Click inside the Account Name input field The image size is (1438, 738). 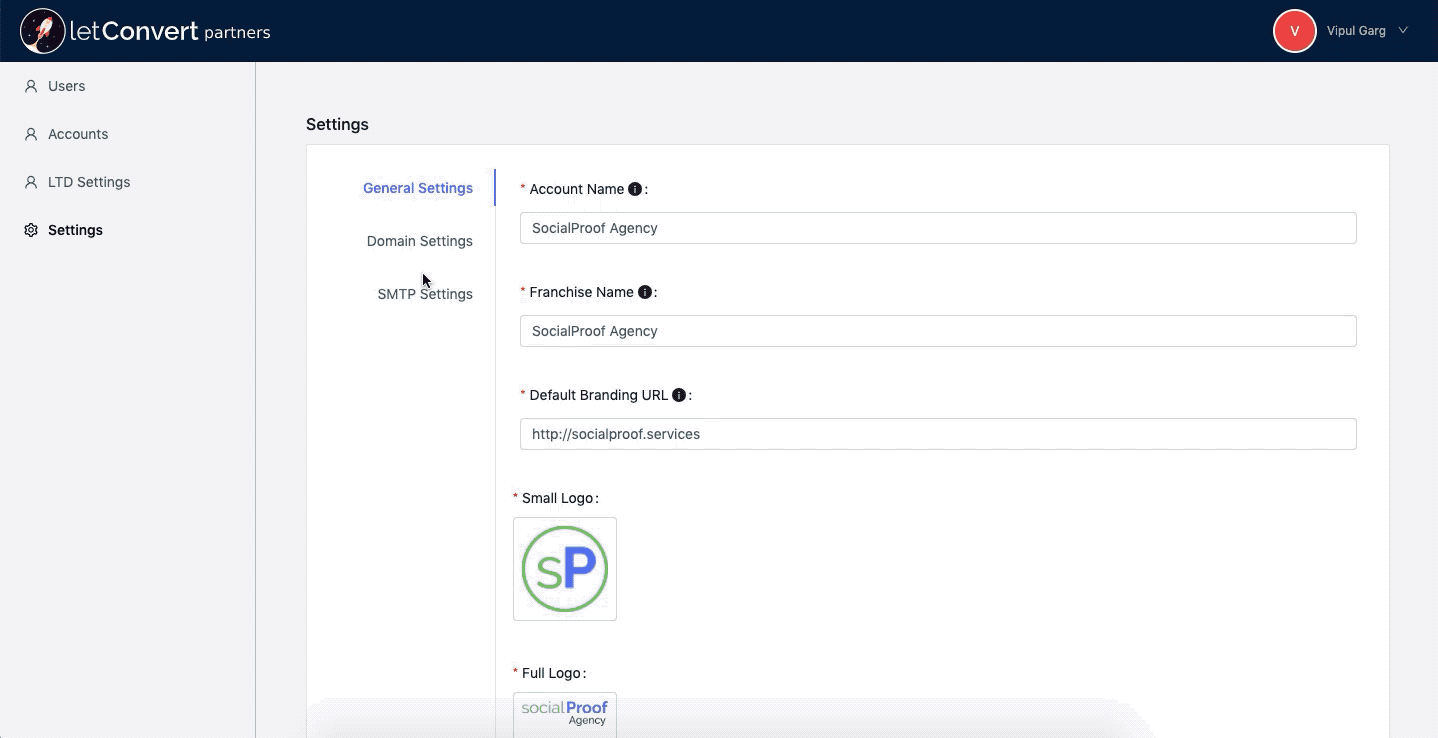click(x=937, y=228)
